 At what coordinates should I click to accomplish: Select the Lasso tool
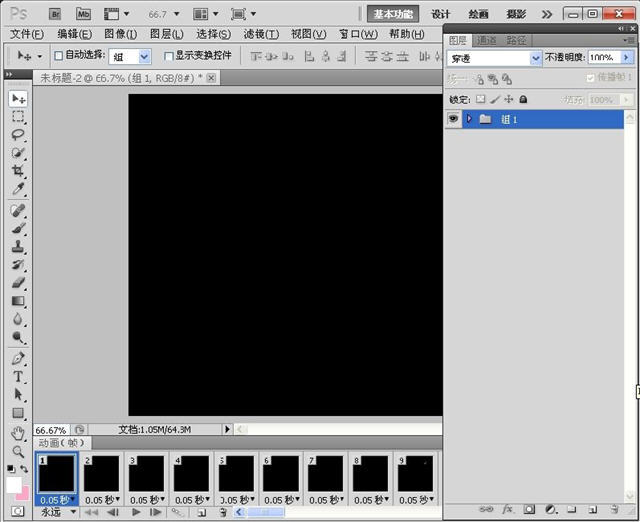coord(18,135)
